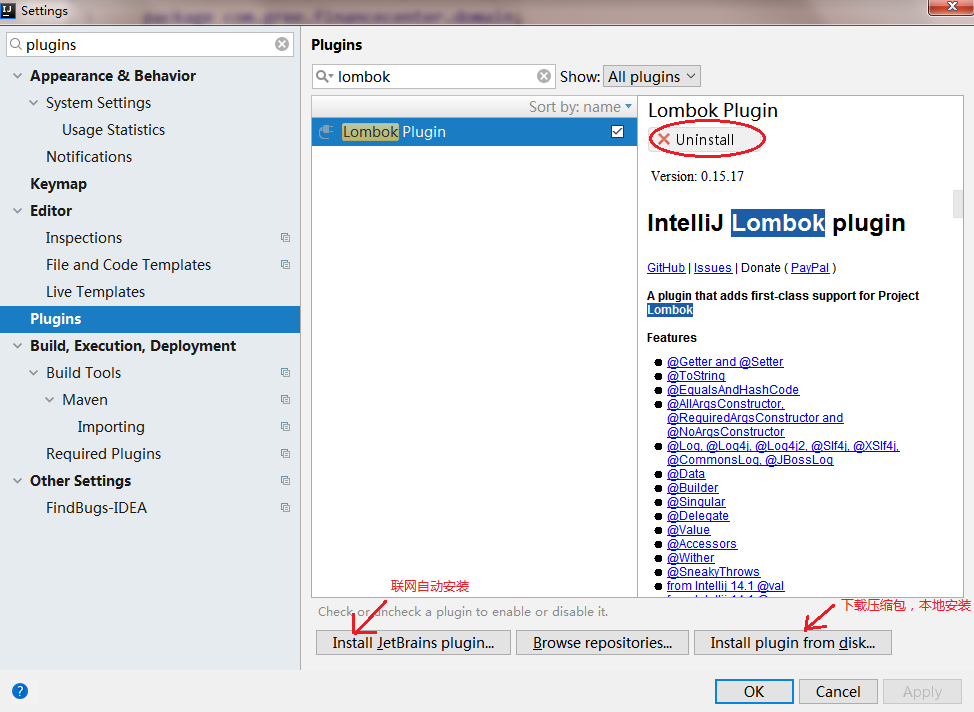The width and height of the screenshot is (974, 712).
Task: Select the Plugins settings page
Action: pos(150,319)
